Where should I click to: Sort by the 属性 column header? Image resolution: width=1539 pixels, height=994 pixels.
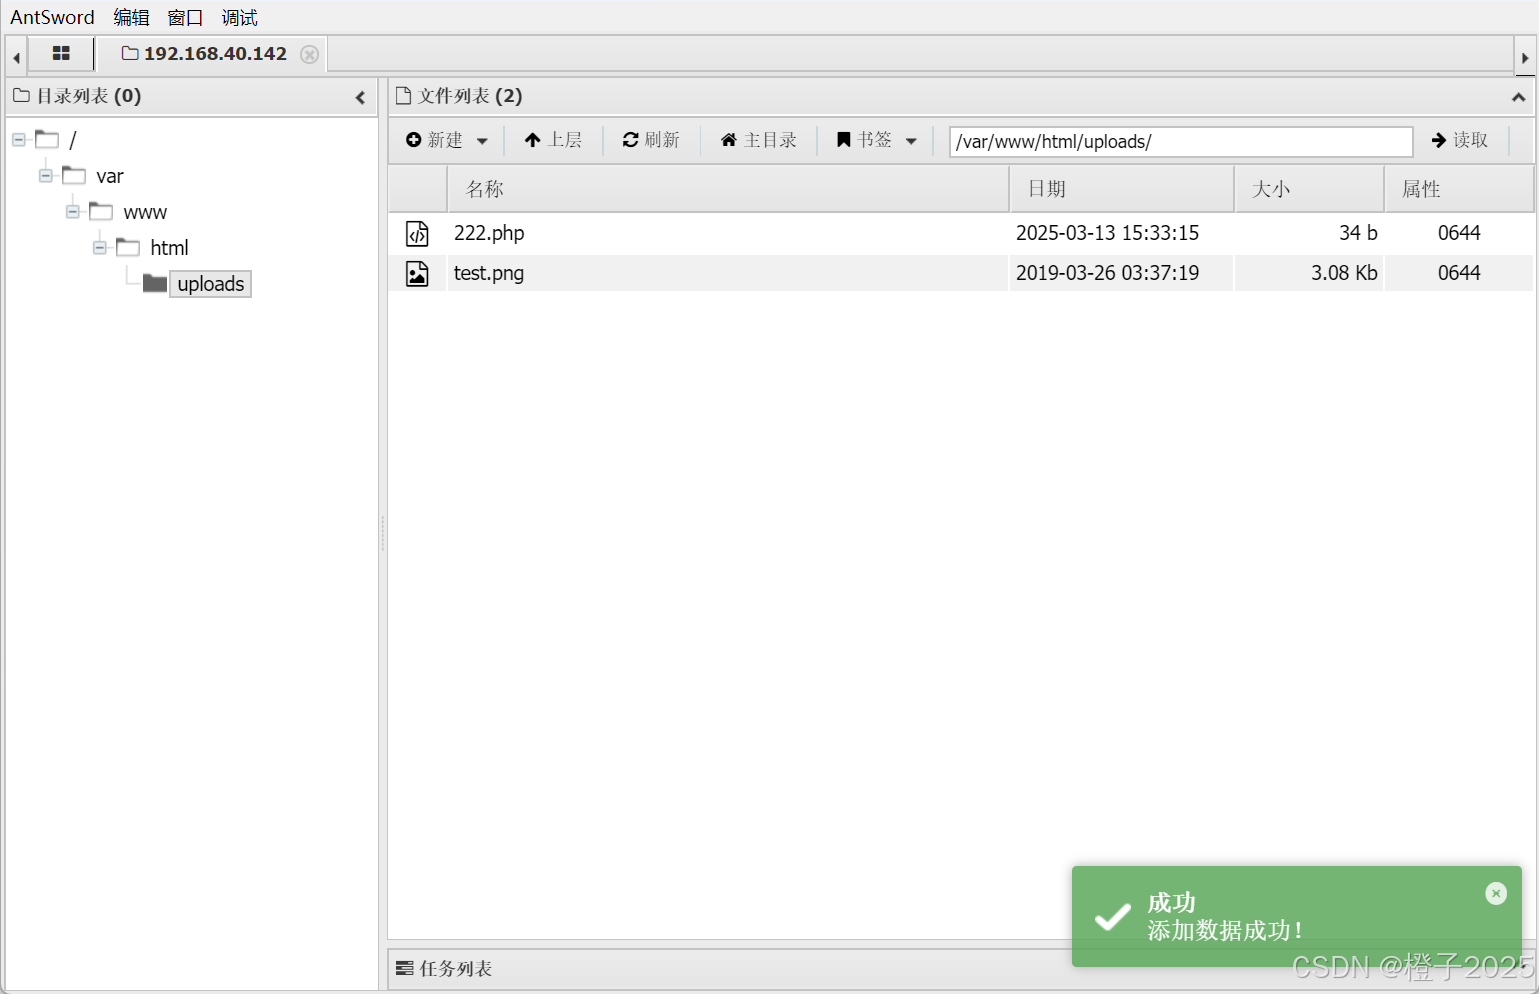pyautogui.click(x=1459, y=189)
